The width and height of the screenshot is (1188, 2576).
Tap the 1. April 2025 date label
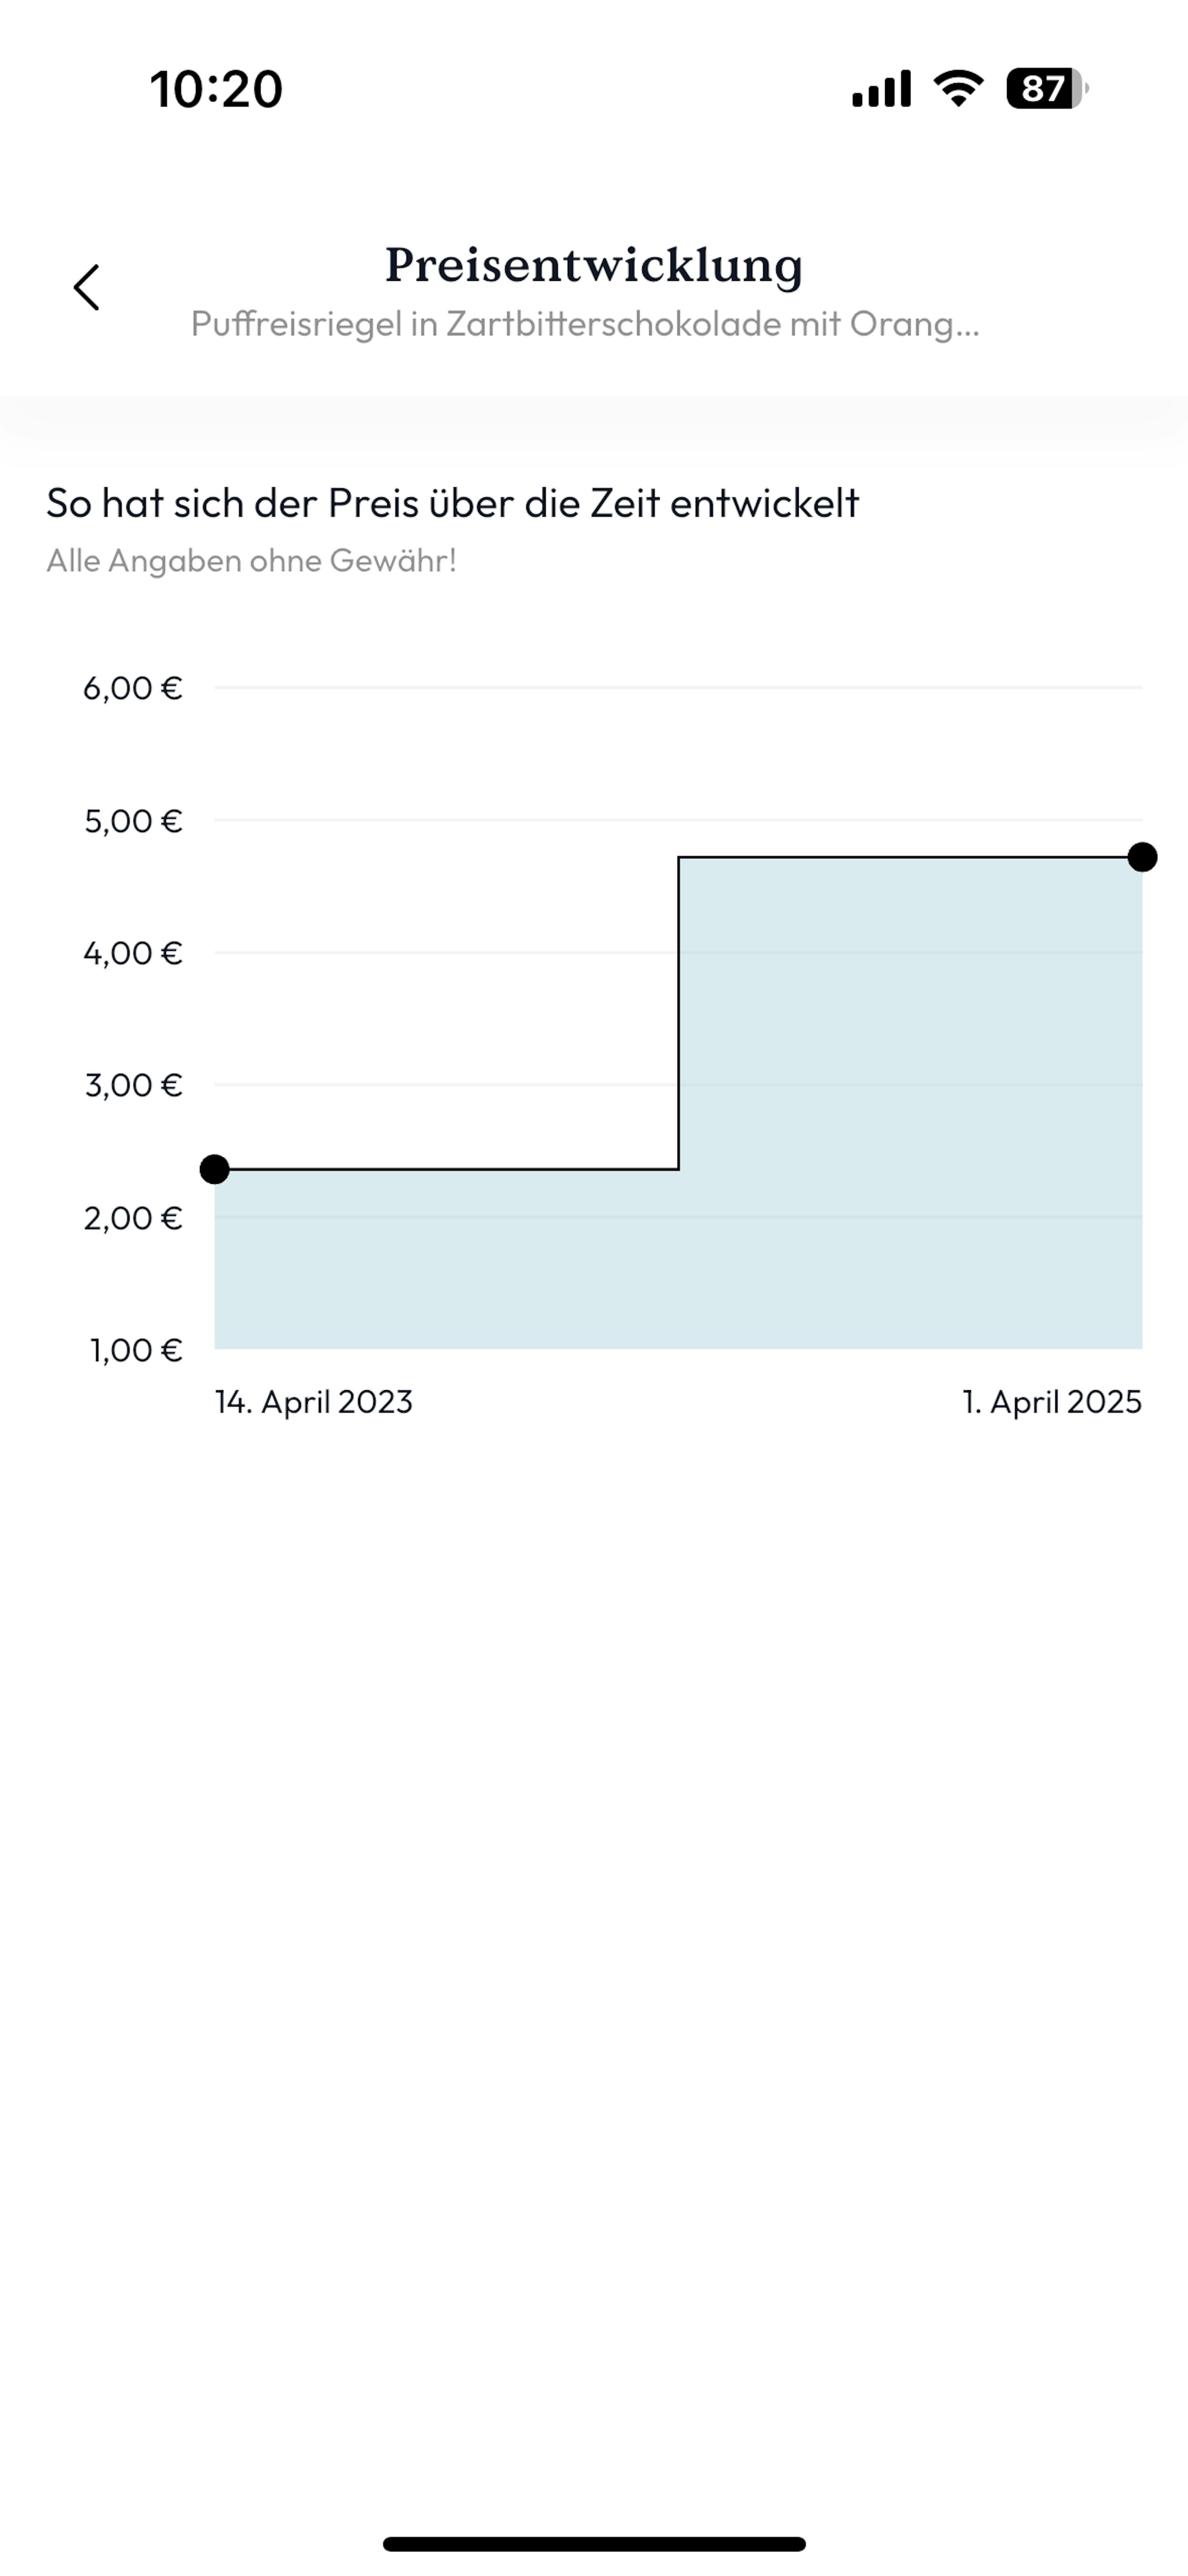click(1051, 1402)
